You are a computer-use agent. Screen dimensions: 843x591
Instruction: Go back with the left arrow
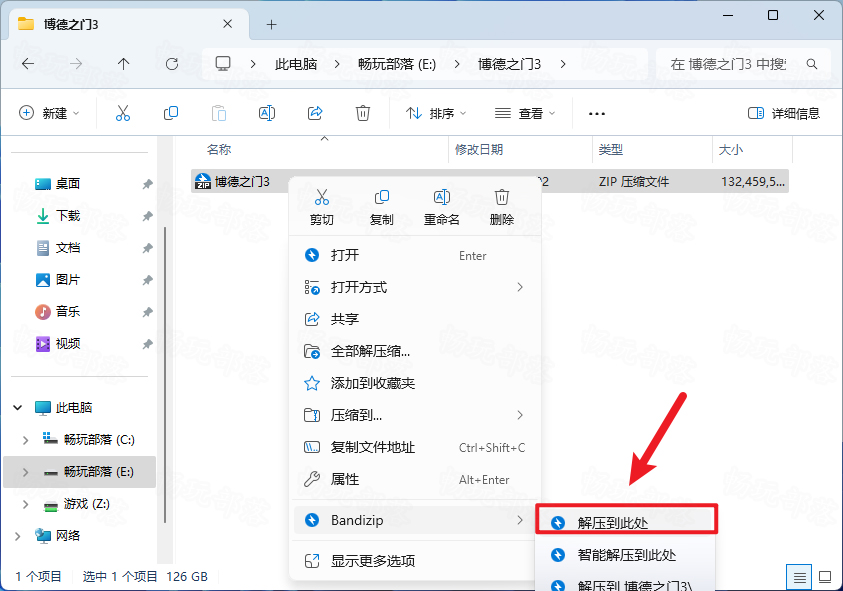tap(28, 64)
